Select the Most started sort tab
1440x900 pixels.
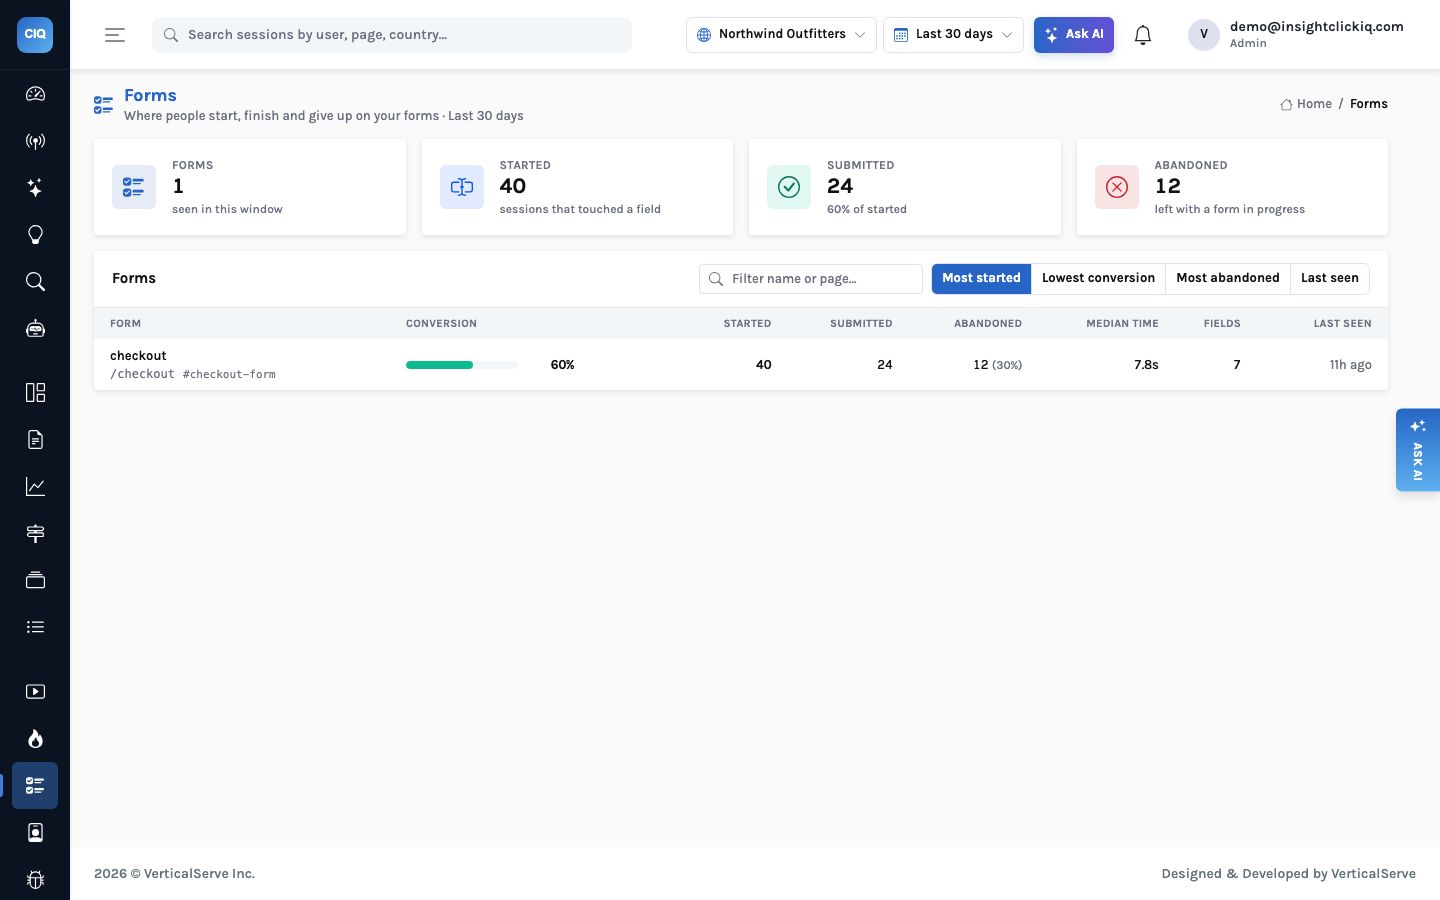[x=981, y=278]
